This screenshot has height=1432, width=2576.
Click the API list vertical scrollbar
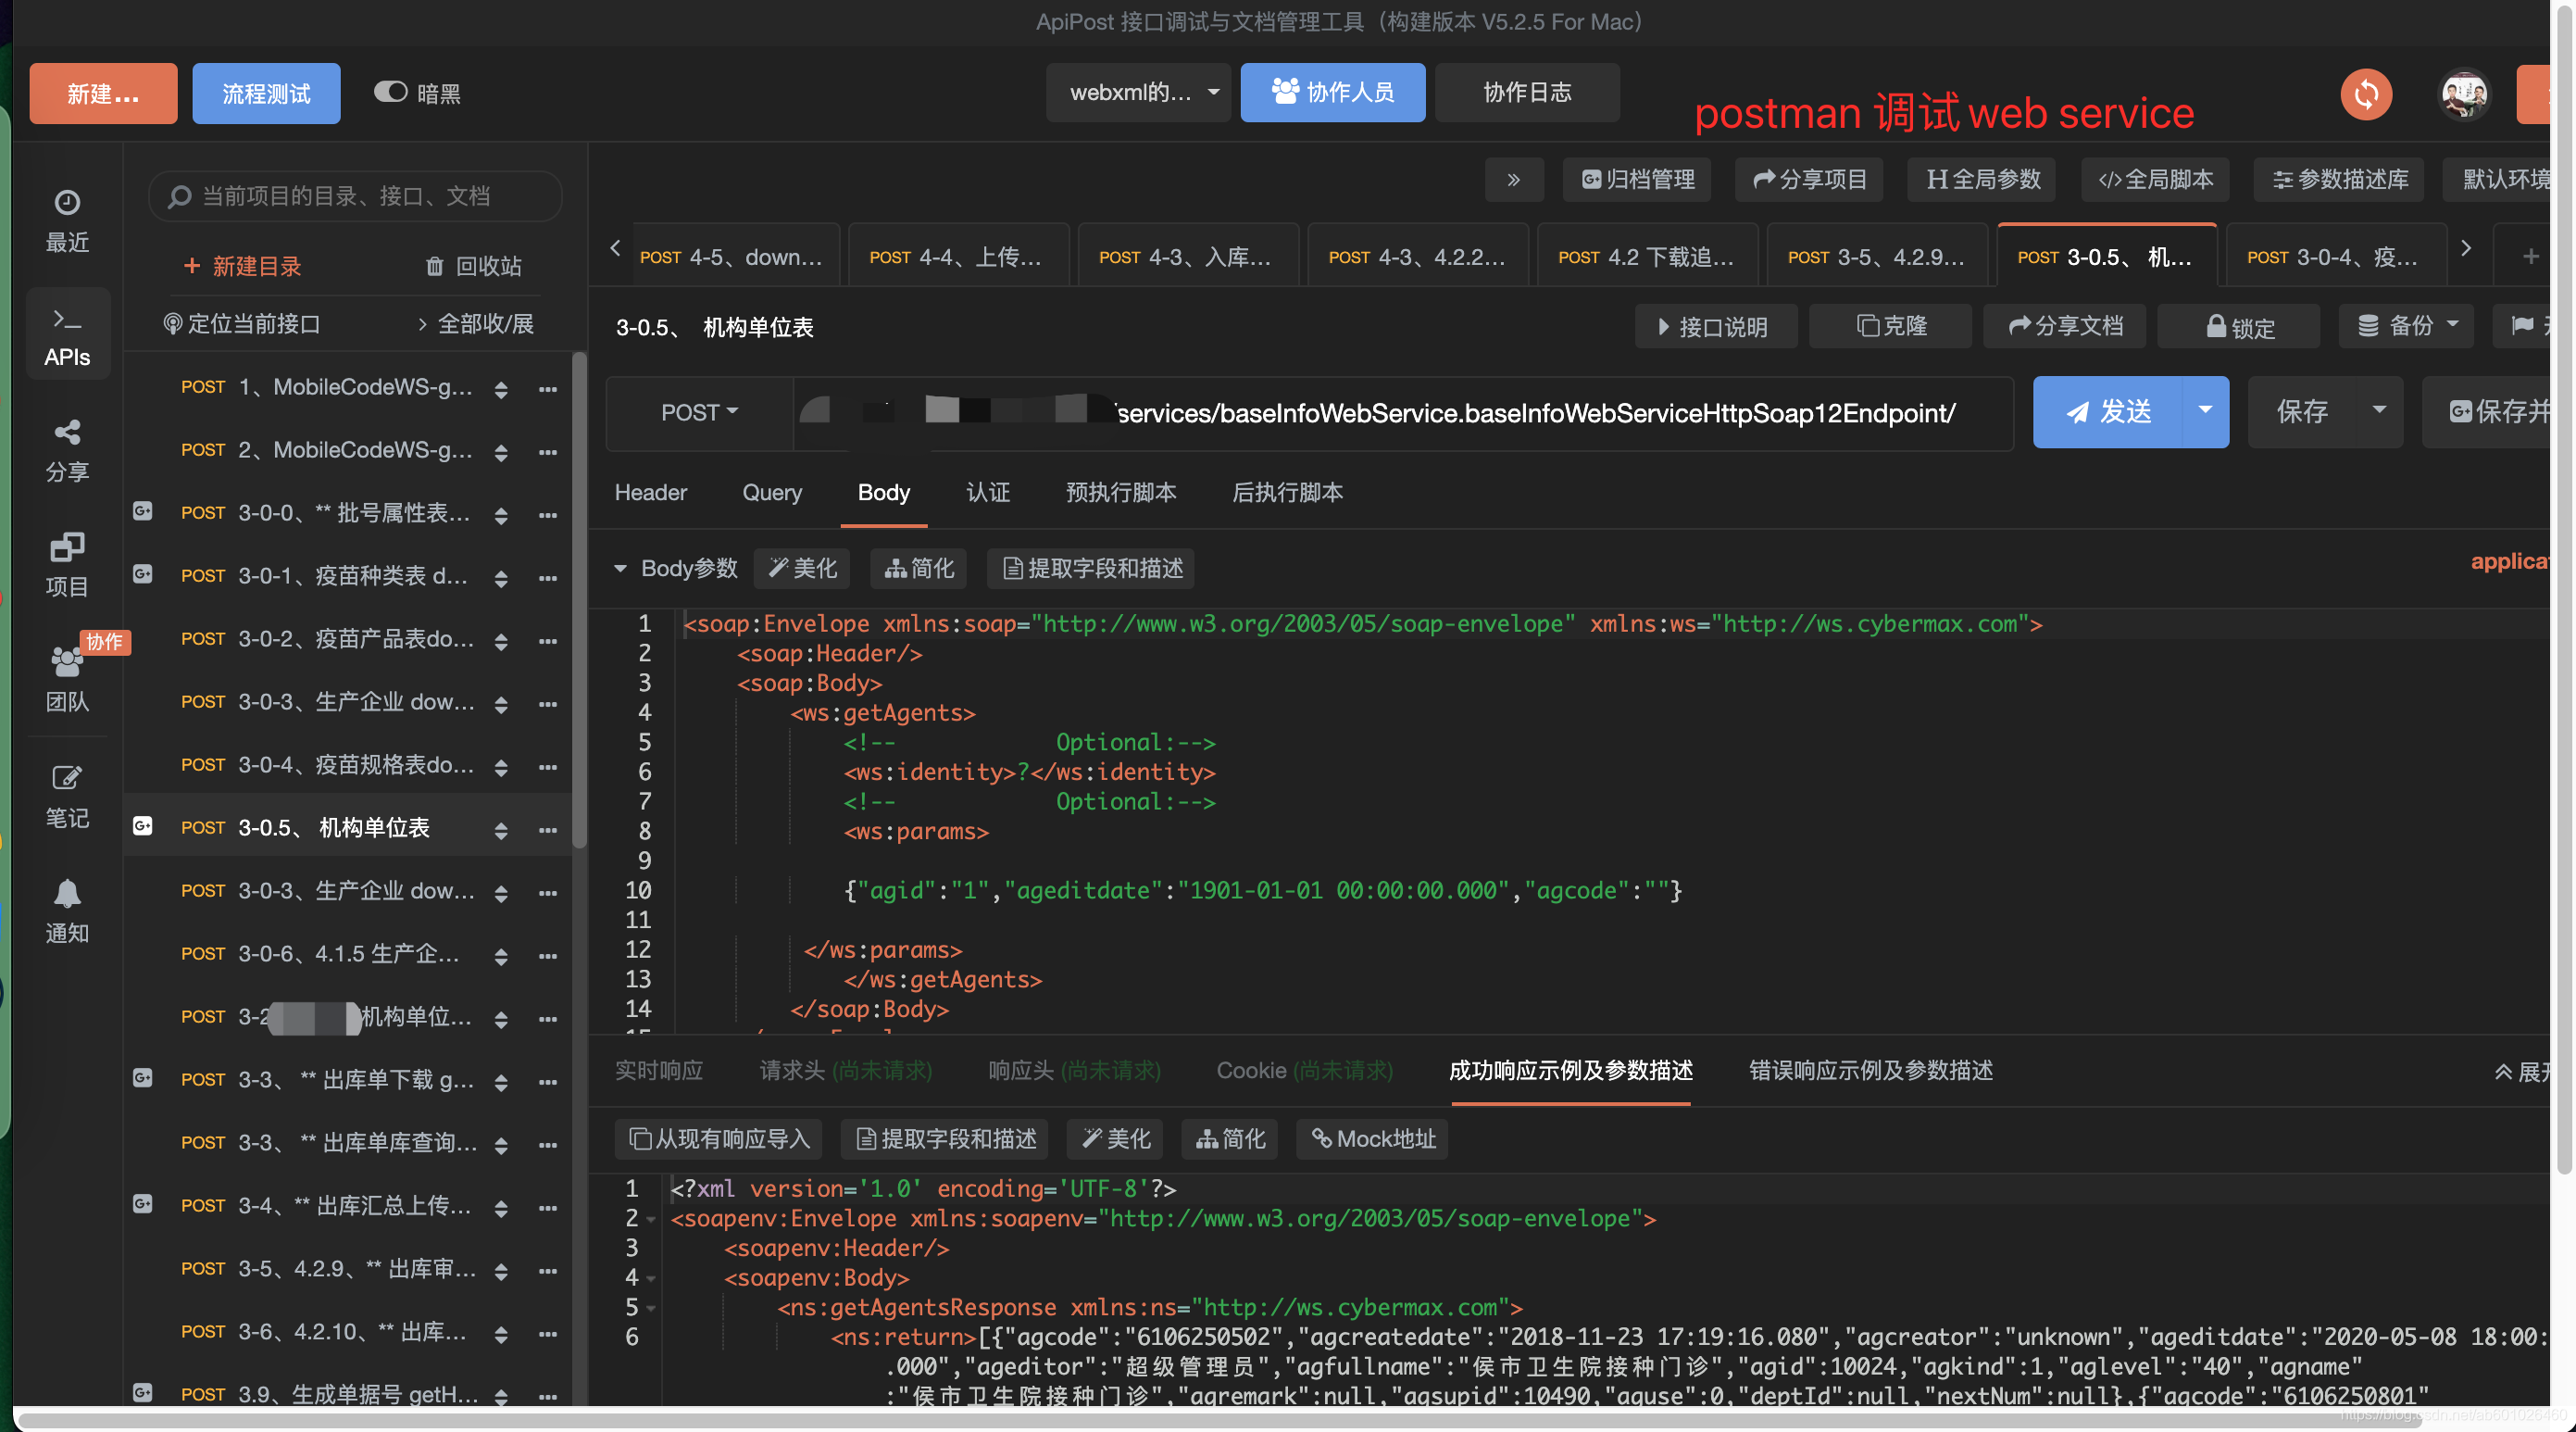[579, 600]
